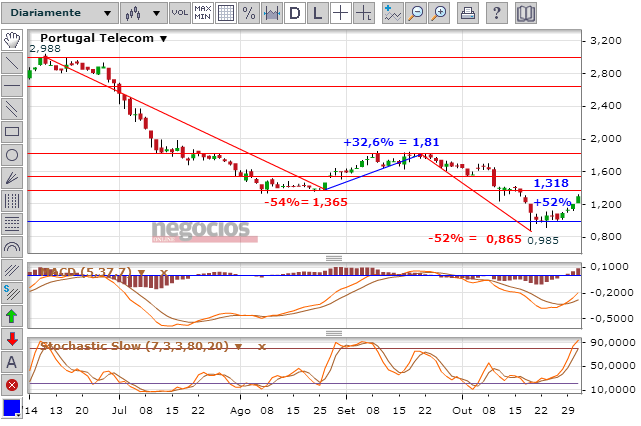Click the -52% = 0,865 annotation
The width and height of the screenshot is (641, 426).
(475, 238)
